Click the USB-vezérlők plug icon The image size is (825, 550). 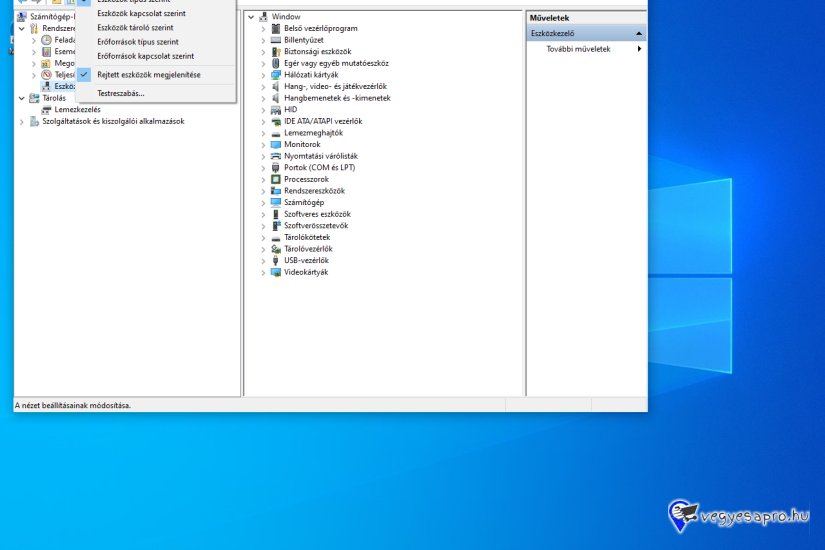click(276, 260)
